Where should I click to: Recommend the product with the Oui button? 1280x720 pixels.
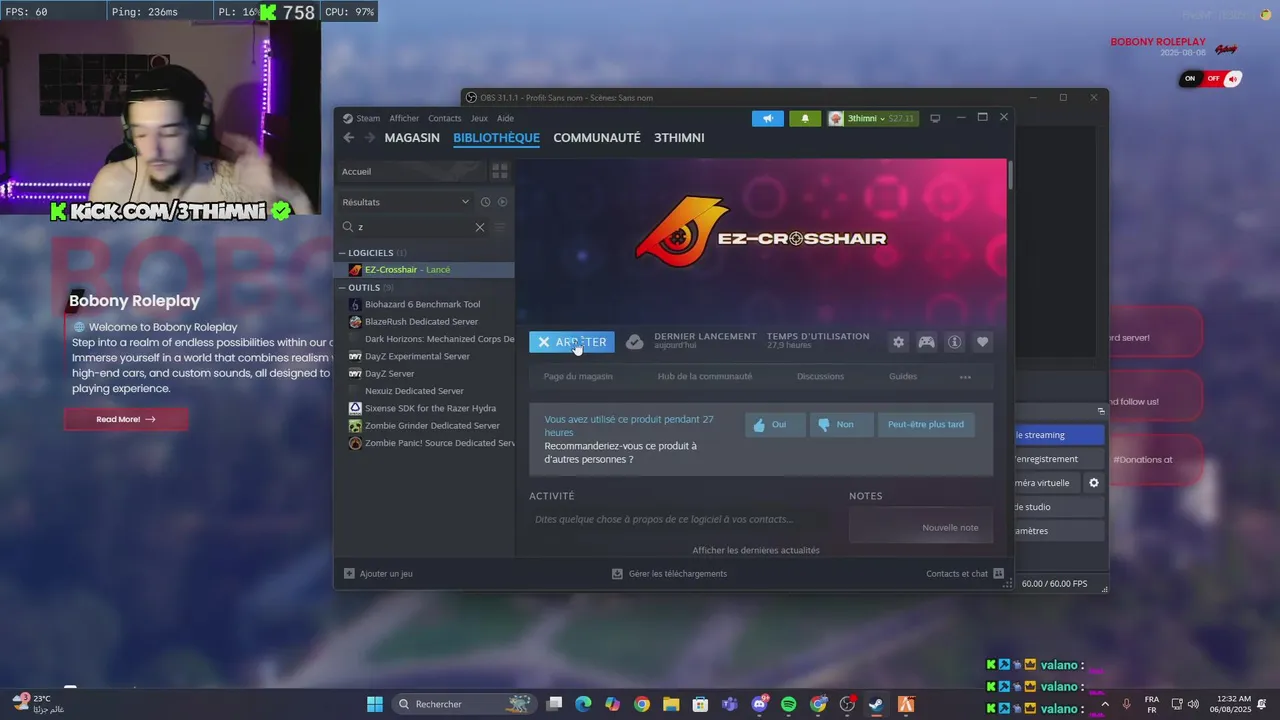[x=774, y=425]
